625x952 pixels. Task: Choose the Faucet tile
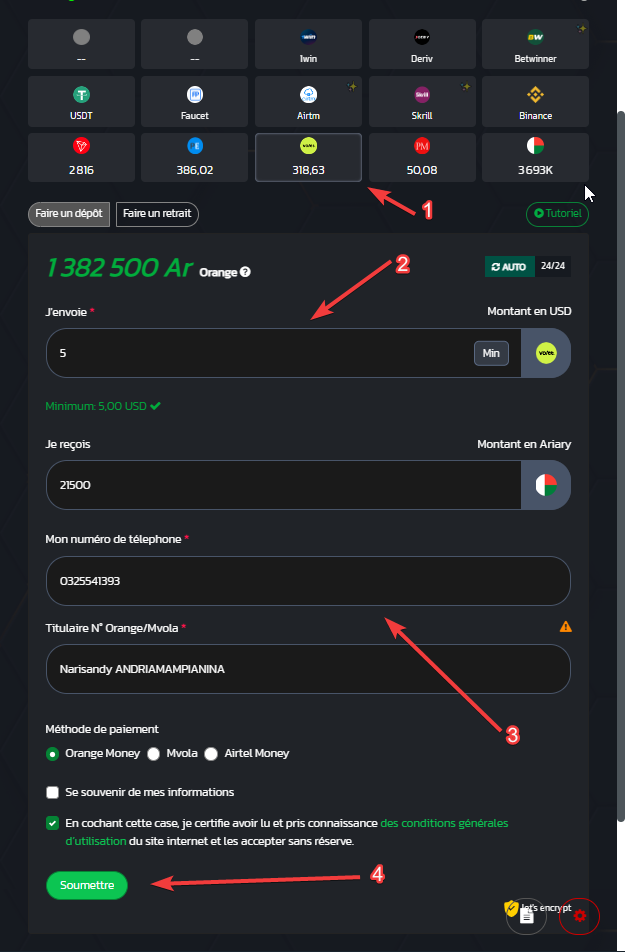coord(194,101)
